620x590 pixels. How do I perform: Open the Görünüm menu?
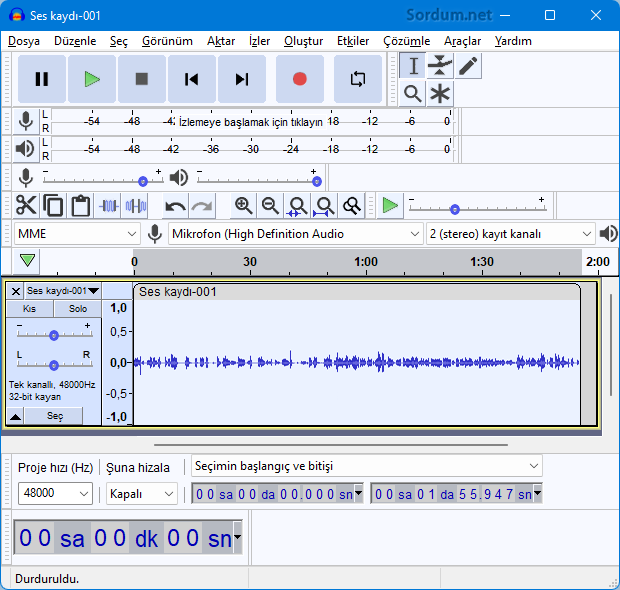point(167,41)
